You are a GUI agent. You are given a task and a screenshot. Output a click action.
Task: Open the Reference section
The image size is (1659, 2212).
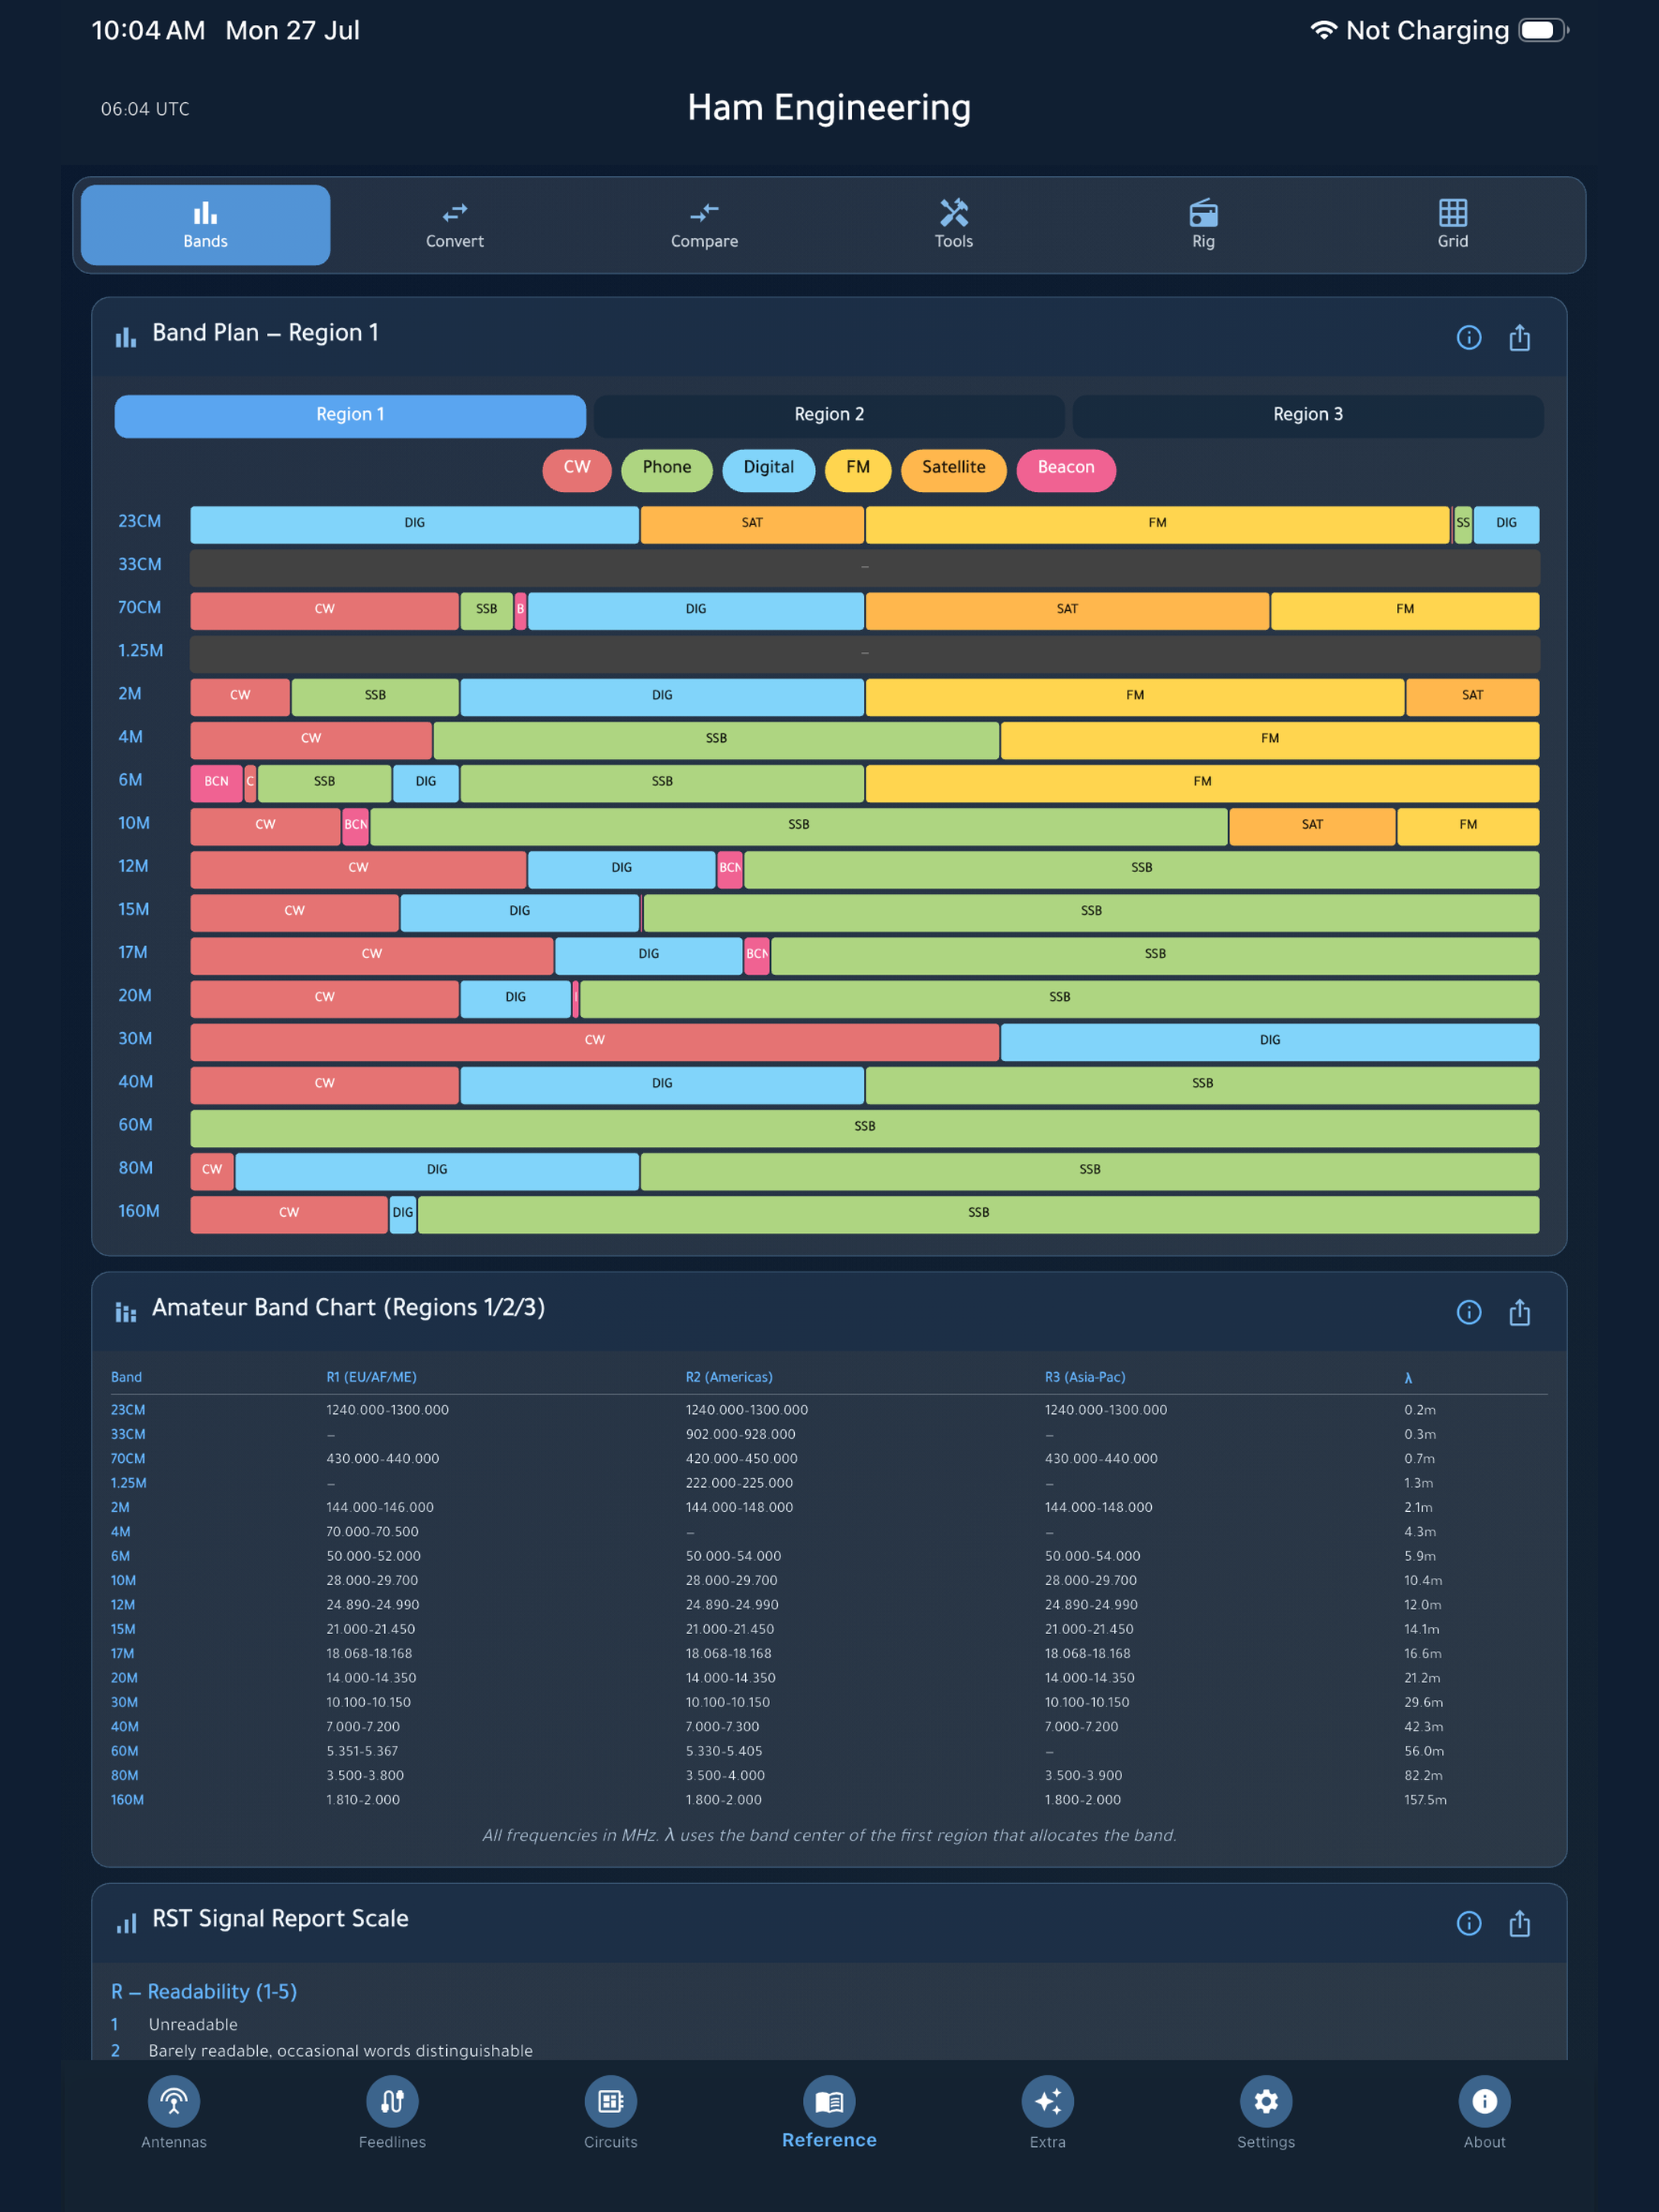[x=829, y=2113]
